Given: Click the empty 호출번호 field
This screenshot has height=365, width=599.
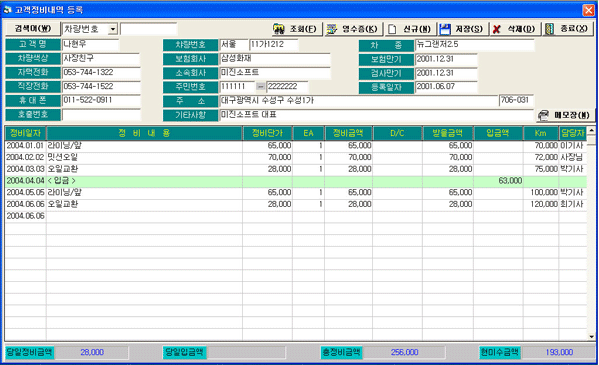Looking at the screenshot, I should [x=101, y=115].
